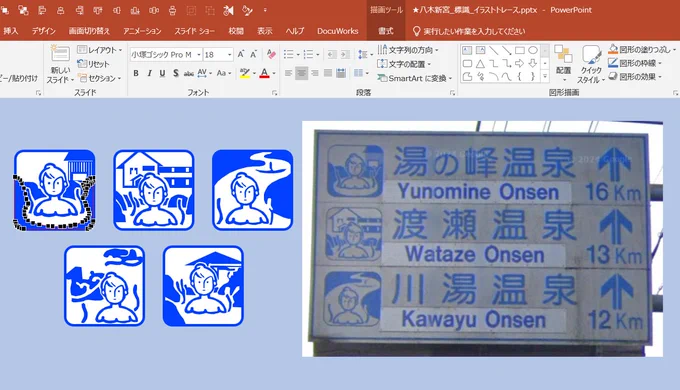Open 文字列の方向 text direction dropdown

pyautogui.click(x=408, y=50)
